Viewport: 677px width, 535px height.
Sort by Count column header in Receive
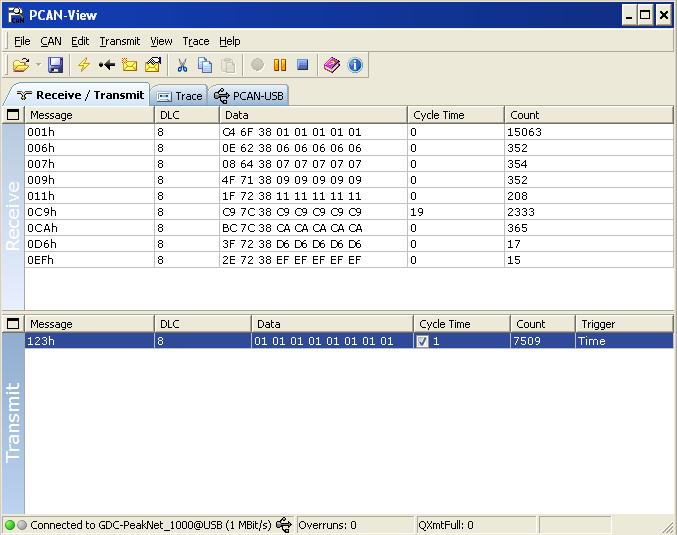point(586,115)
